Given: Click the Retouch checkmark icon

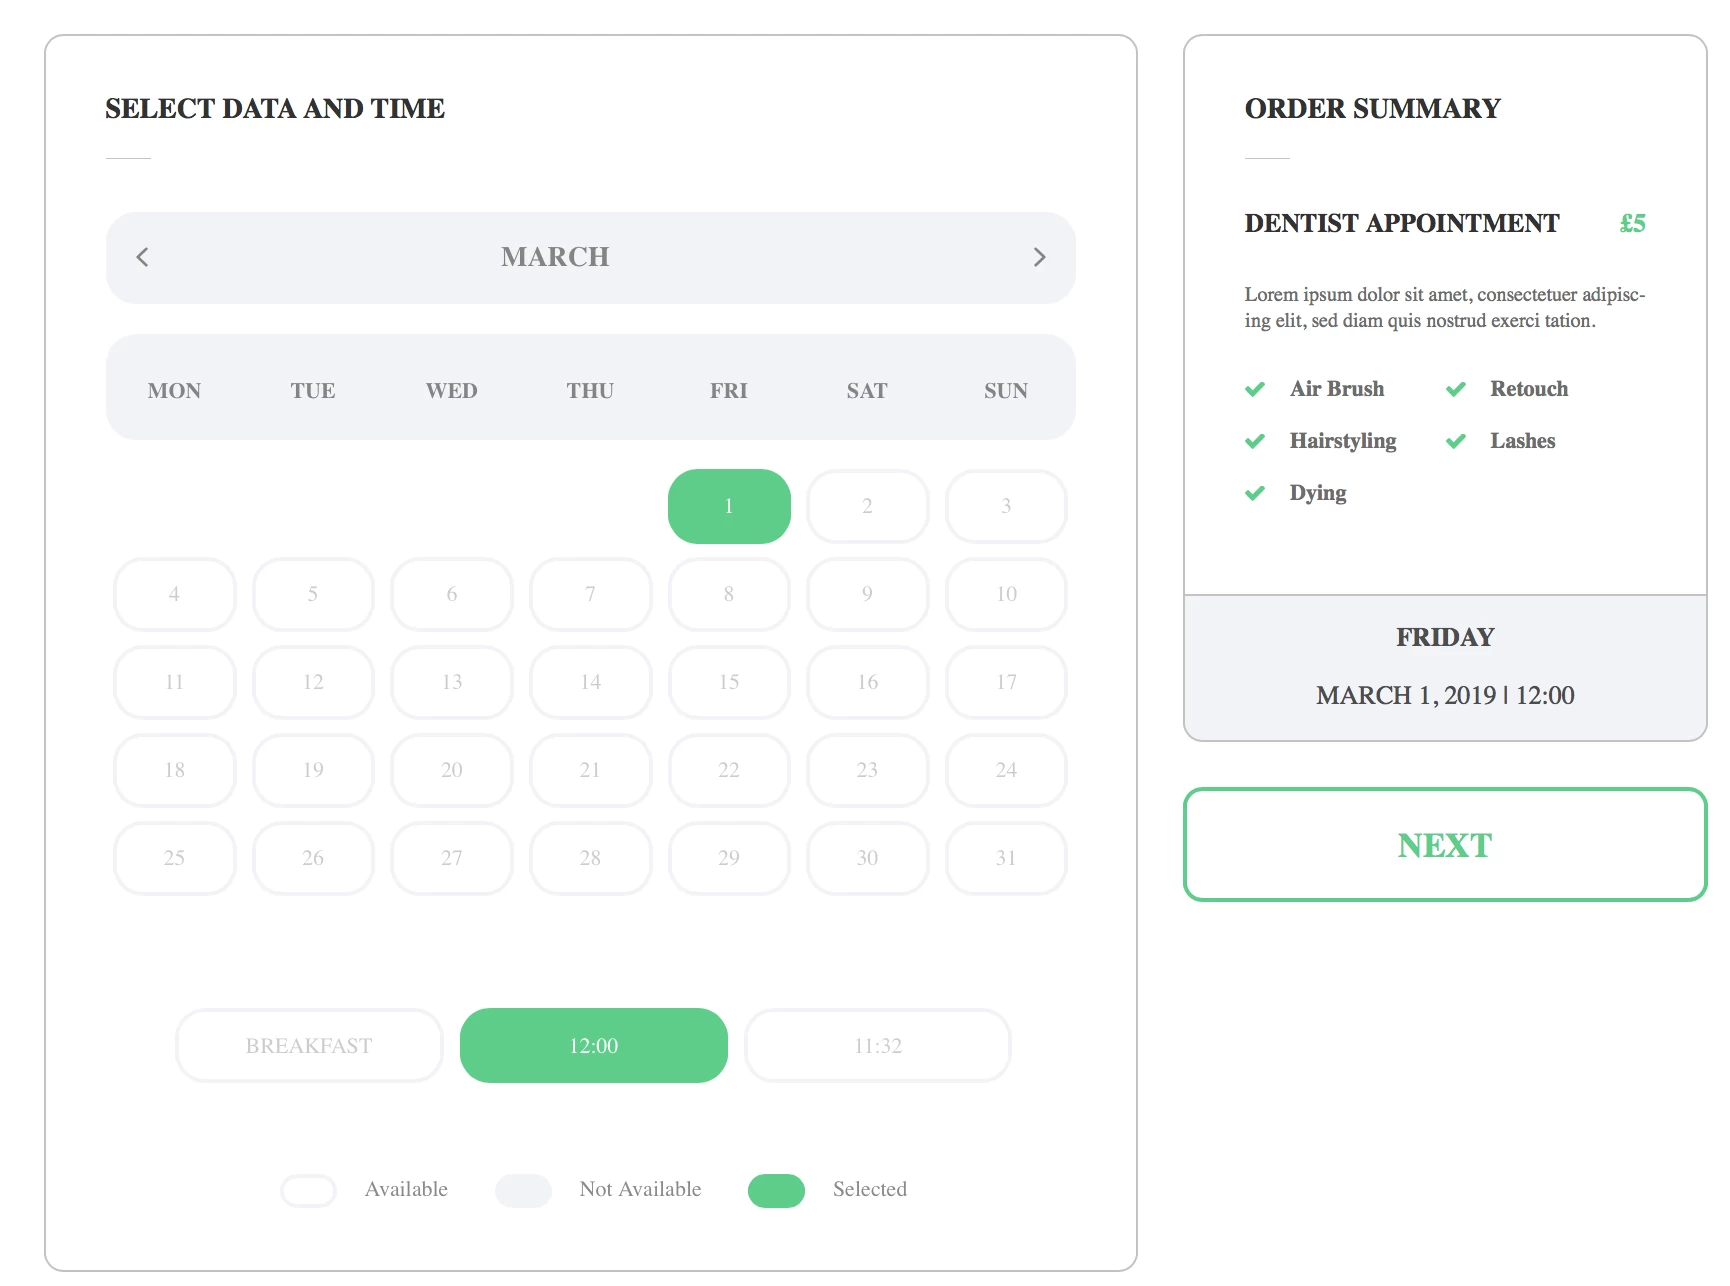Looking at the screenshot, I should 1456,389.
